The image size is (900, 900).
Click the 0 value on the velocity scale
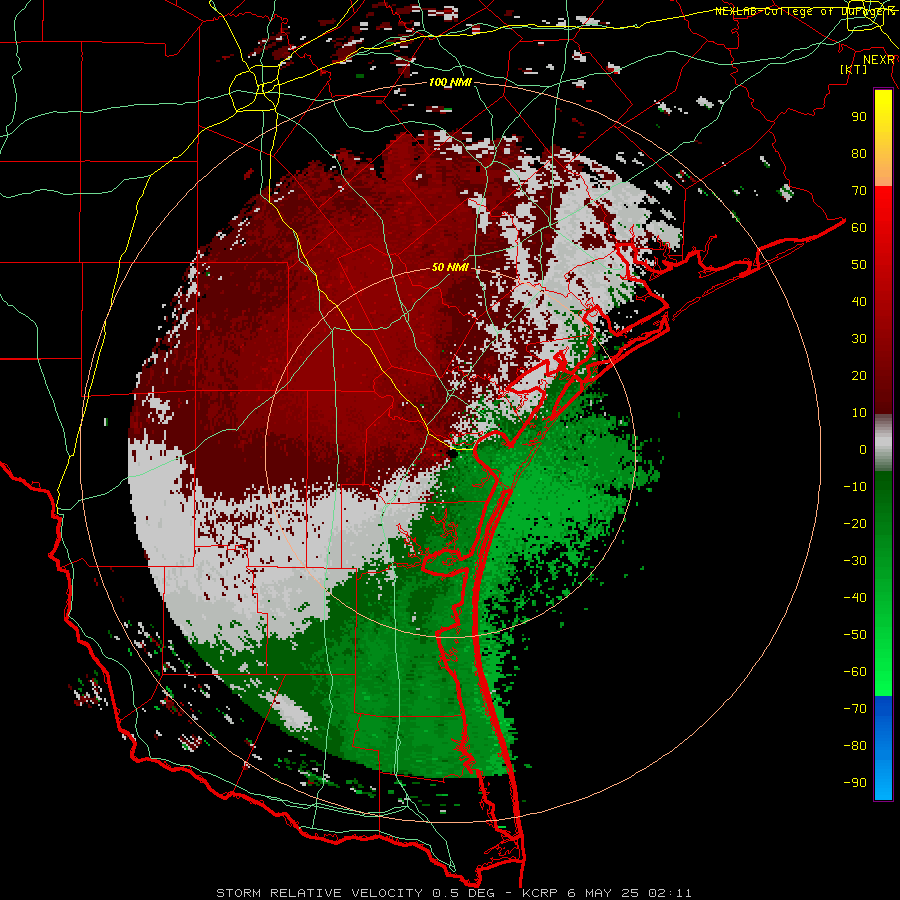point(863,450)
